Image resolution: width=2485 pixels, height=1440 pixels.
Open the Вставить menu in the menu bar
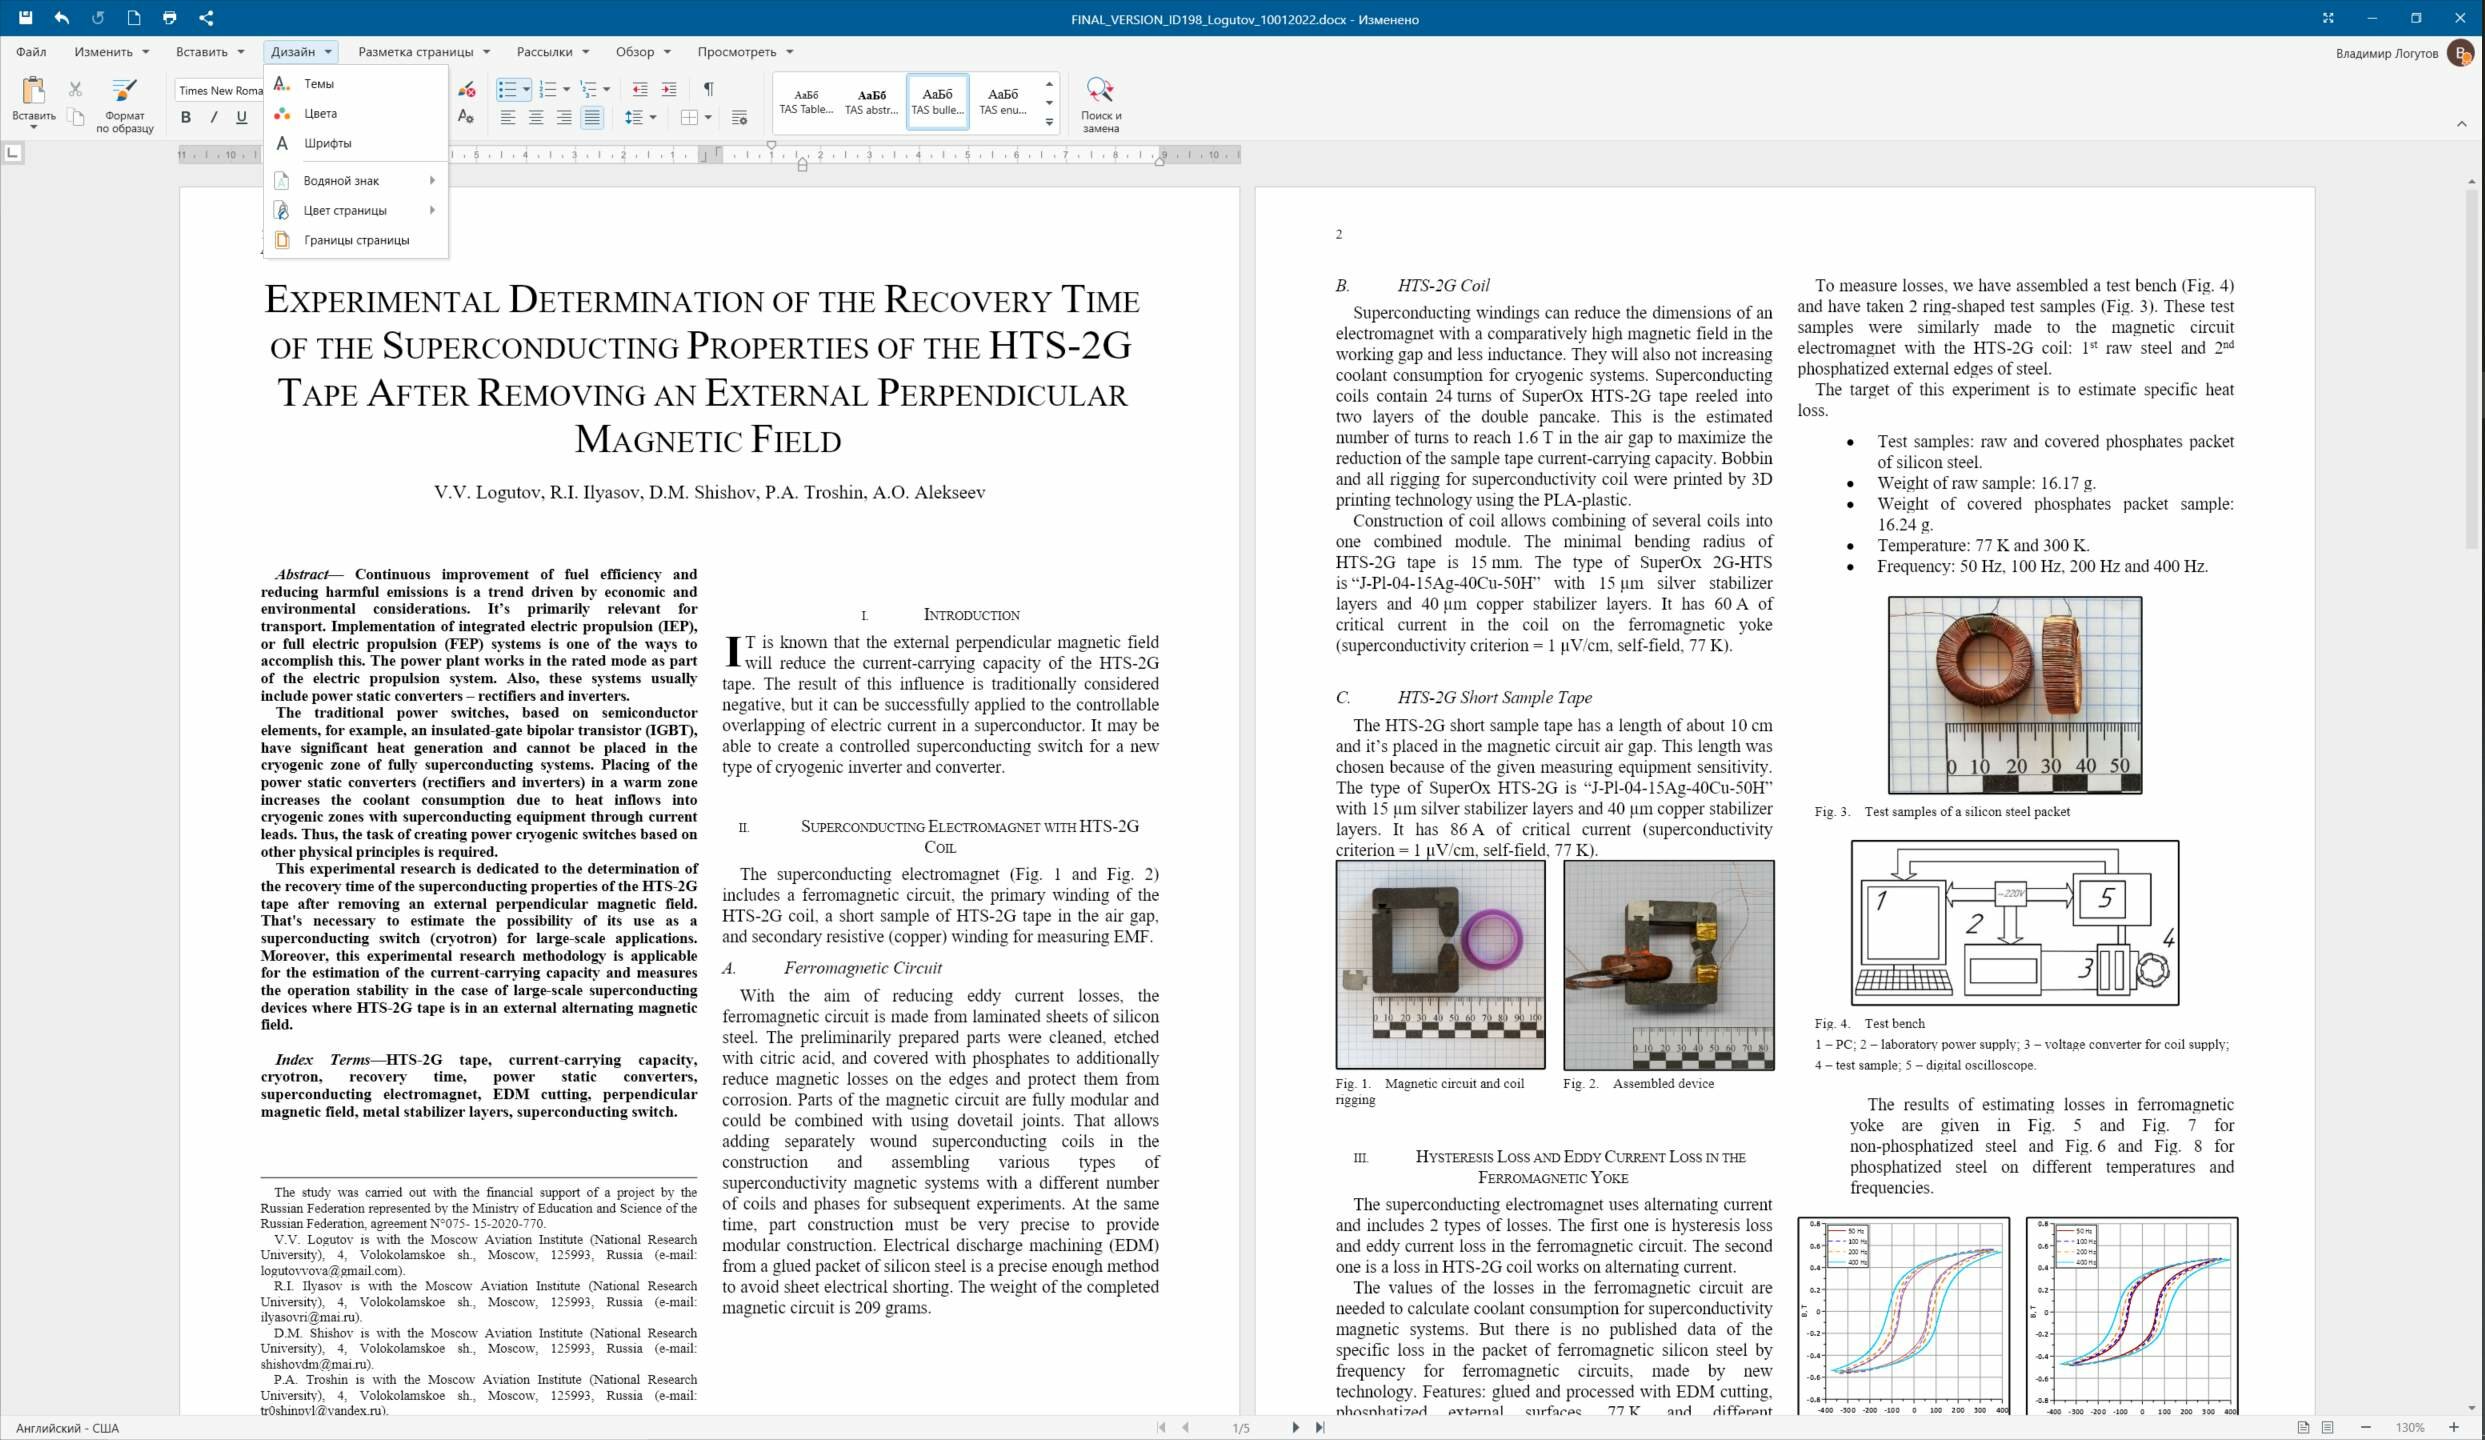click(210, 51)
